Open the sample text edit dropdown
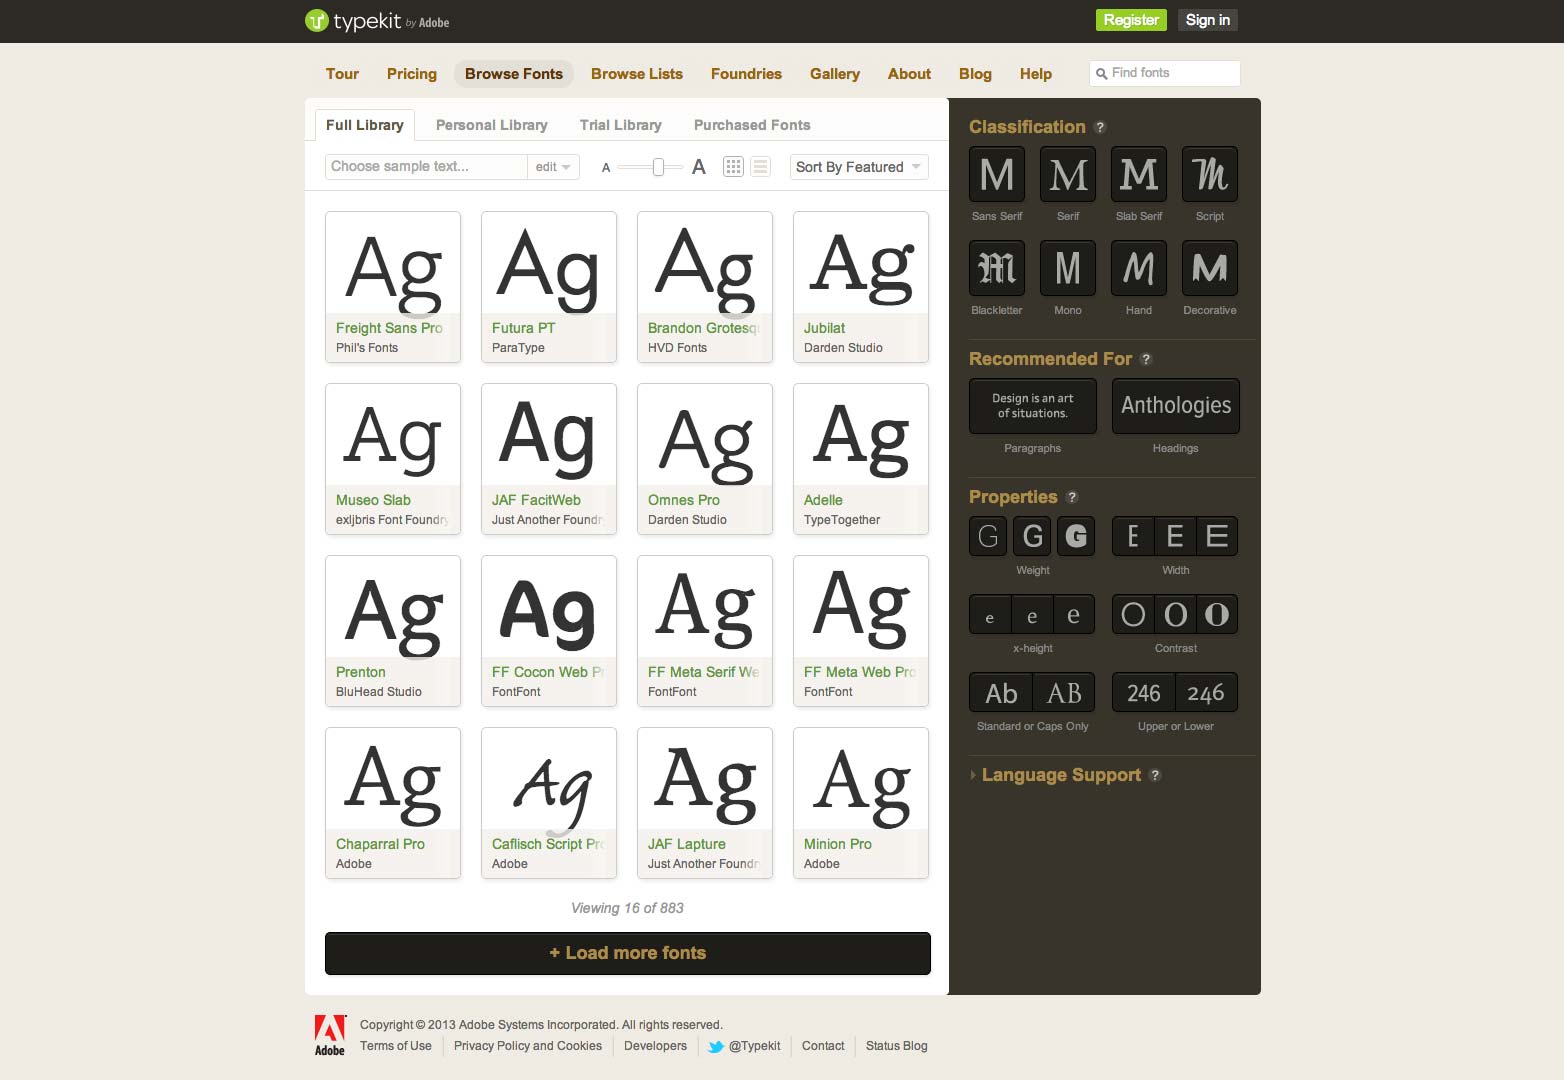 [x=553, y=167]
